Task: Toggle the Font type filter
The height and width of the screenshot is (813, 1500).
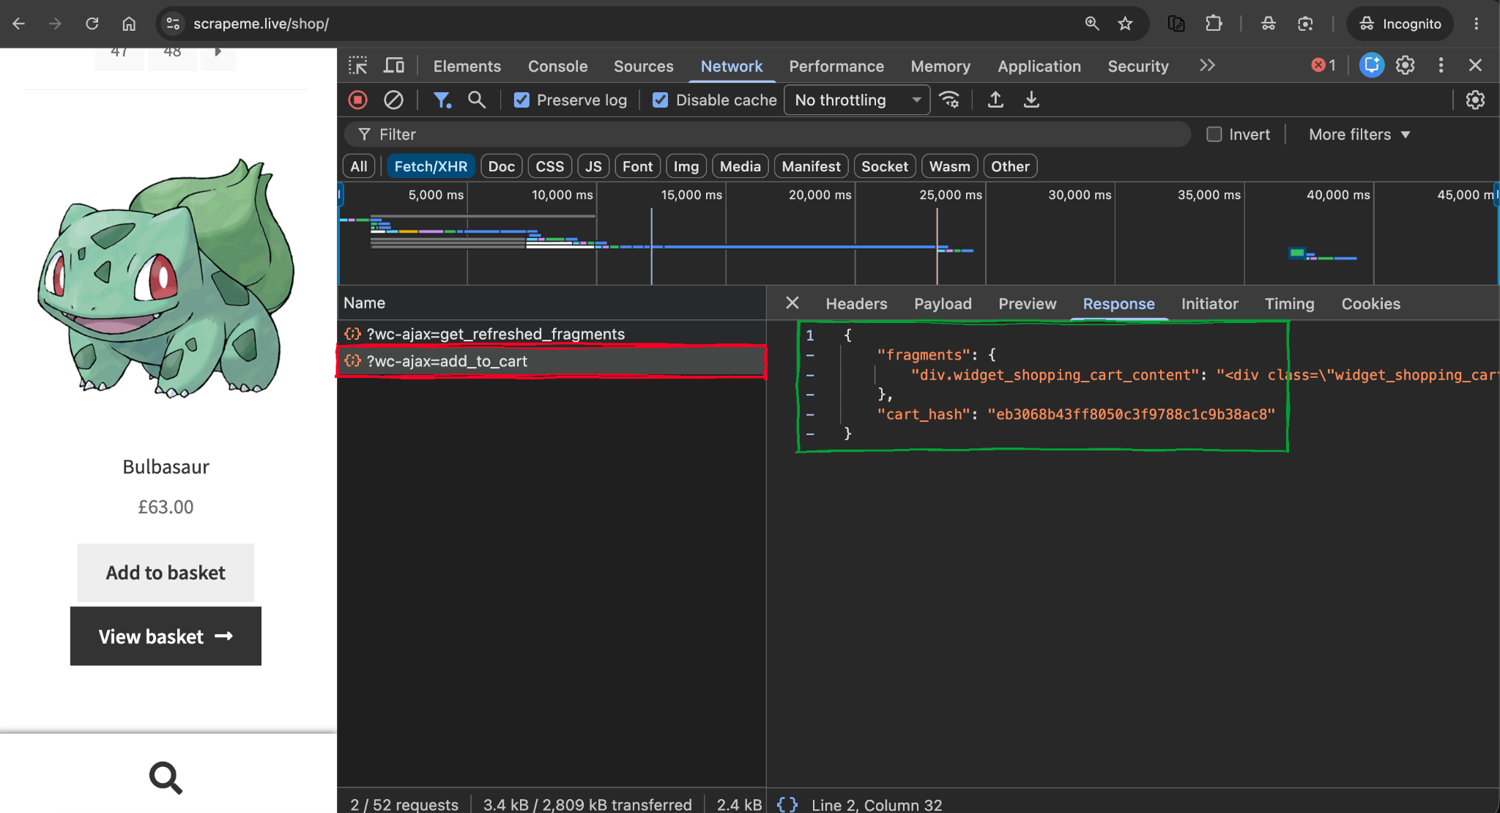Action: click(x=637, y=166)
